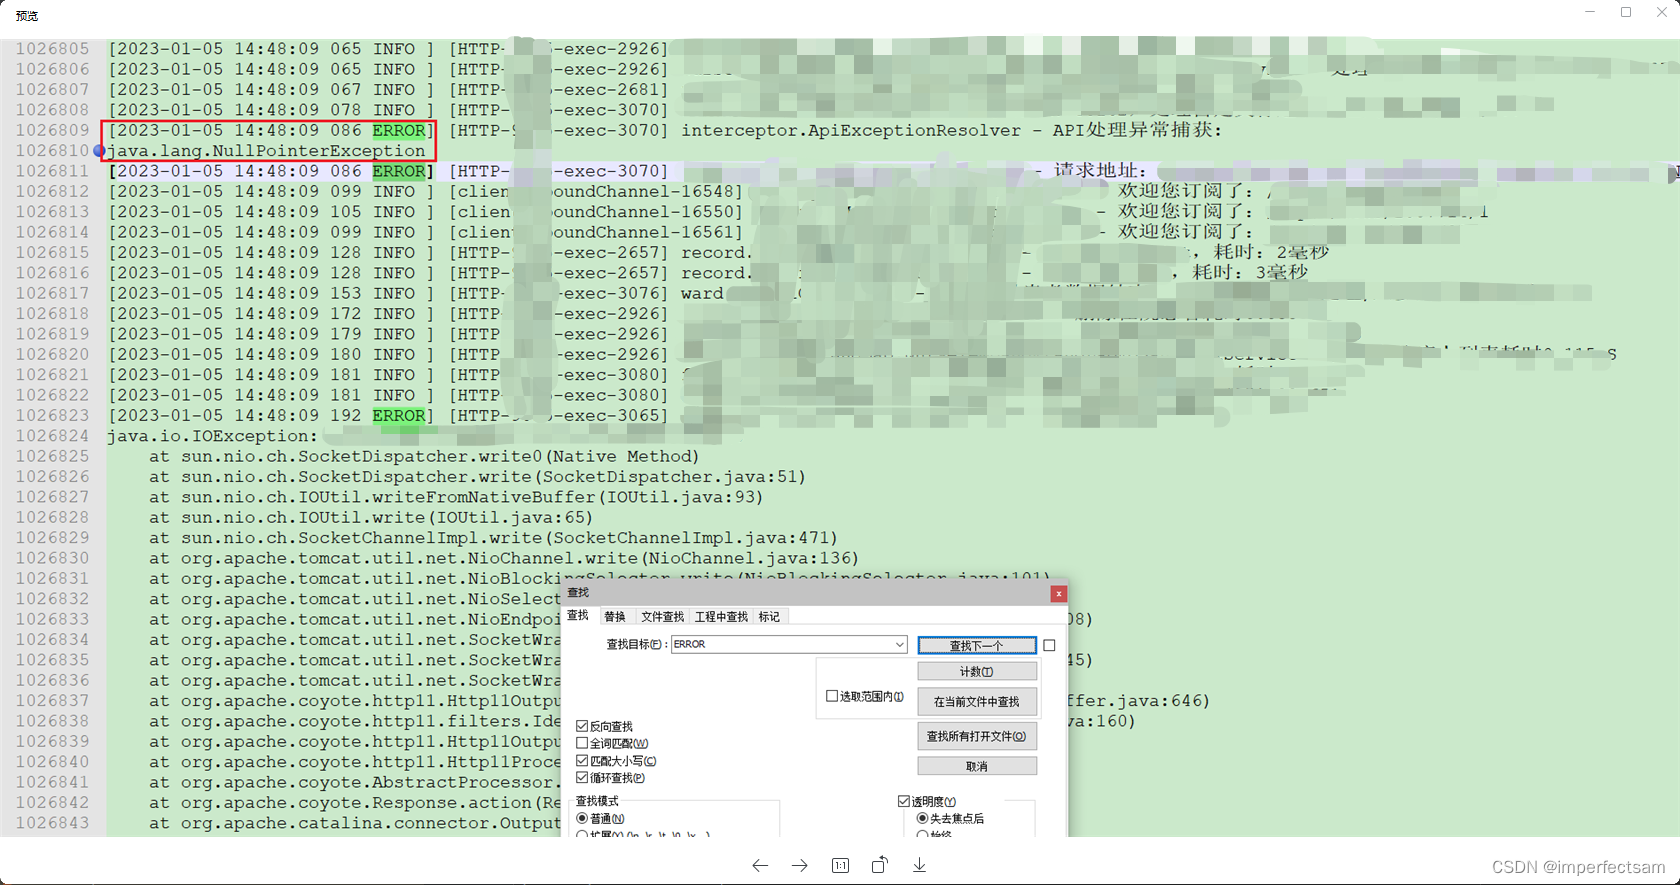Open the 文件查找 tab

point(662,617)
